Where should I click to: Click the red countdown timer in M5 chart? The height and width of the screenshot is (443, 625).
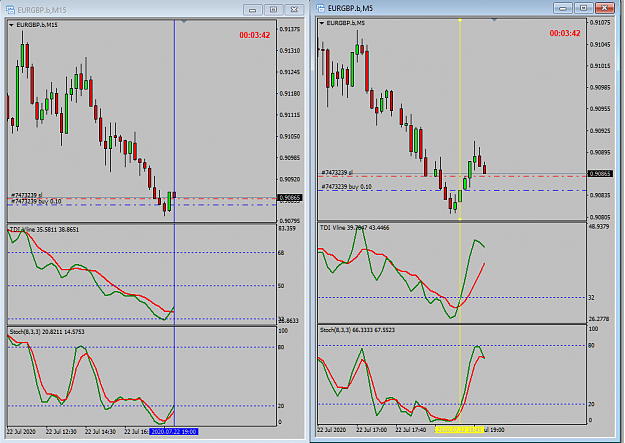(565, 33)
